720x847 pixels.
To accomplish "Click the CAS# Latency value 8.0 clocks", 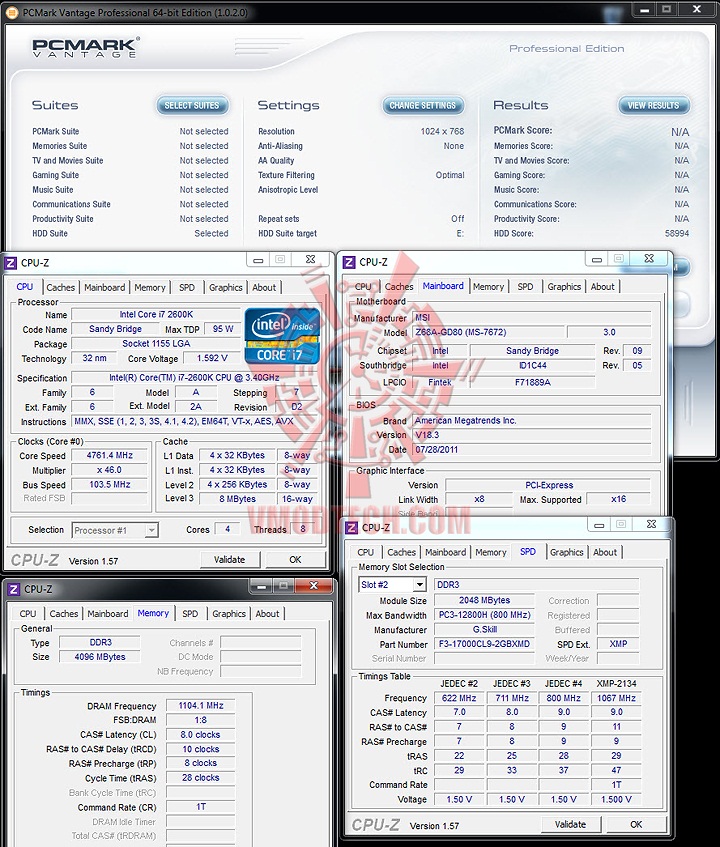I will pyautogui.click(x=200, y=735).
